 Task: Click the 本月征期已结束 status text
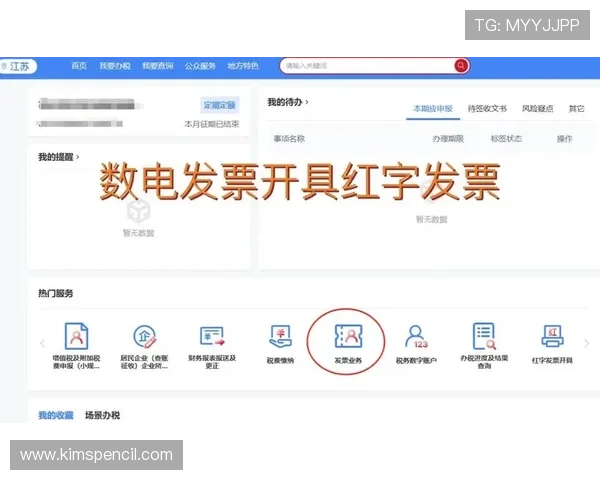click(x=212, y=124)
